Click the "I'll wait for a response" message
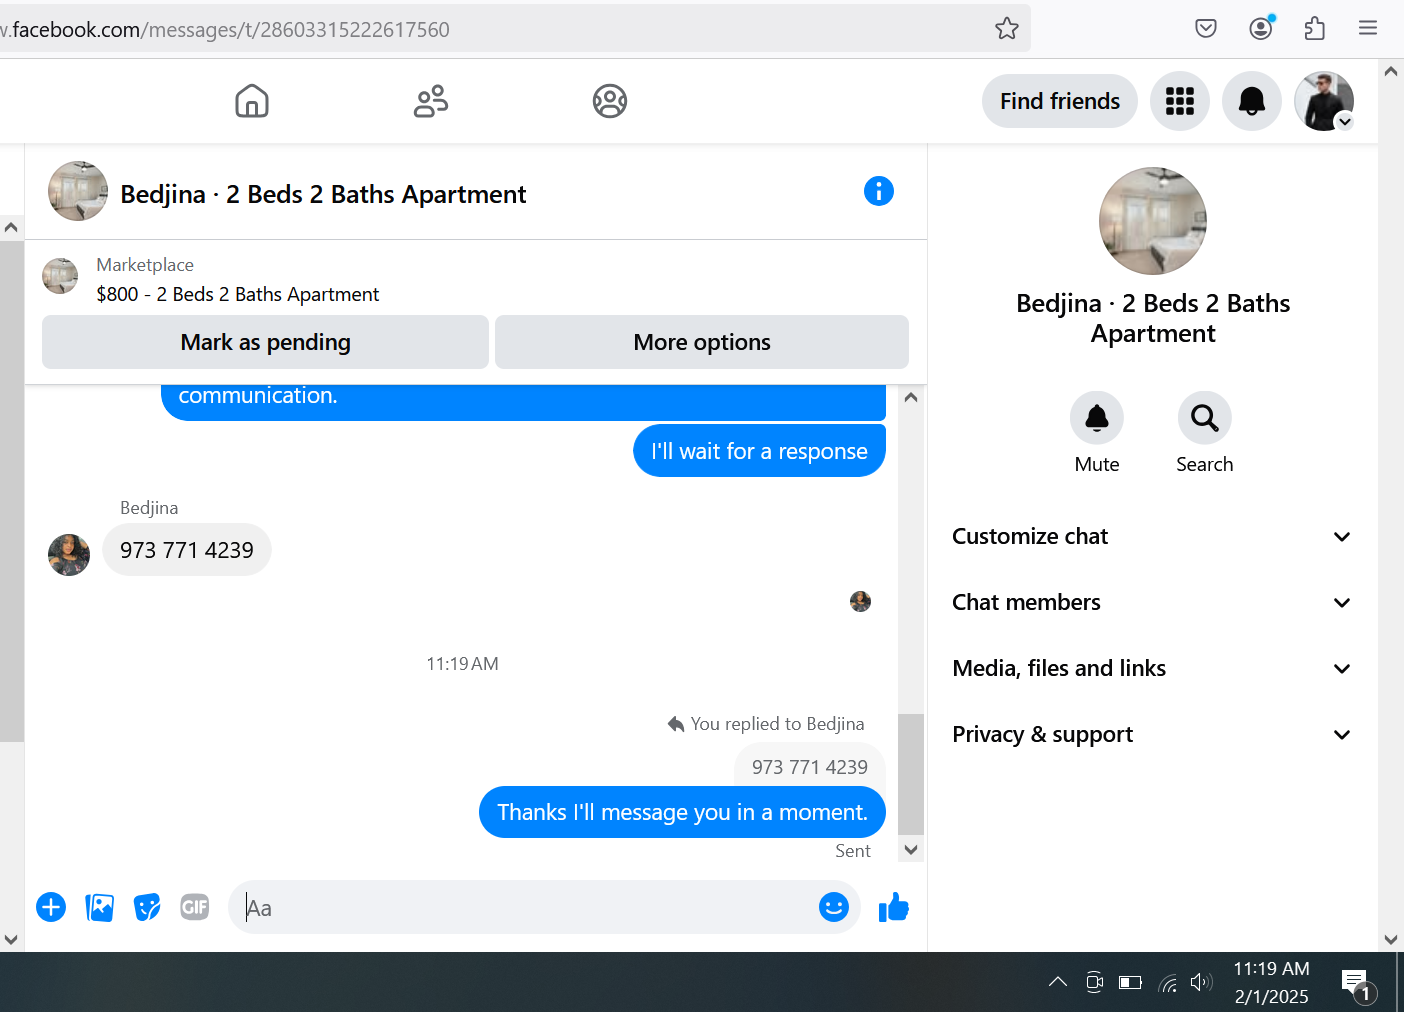 click(x=759, y=451)
